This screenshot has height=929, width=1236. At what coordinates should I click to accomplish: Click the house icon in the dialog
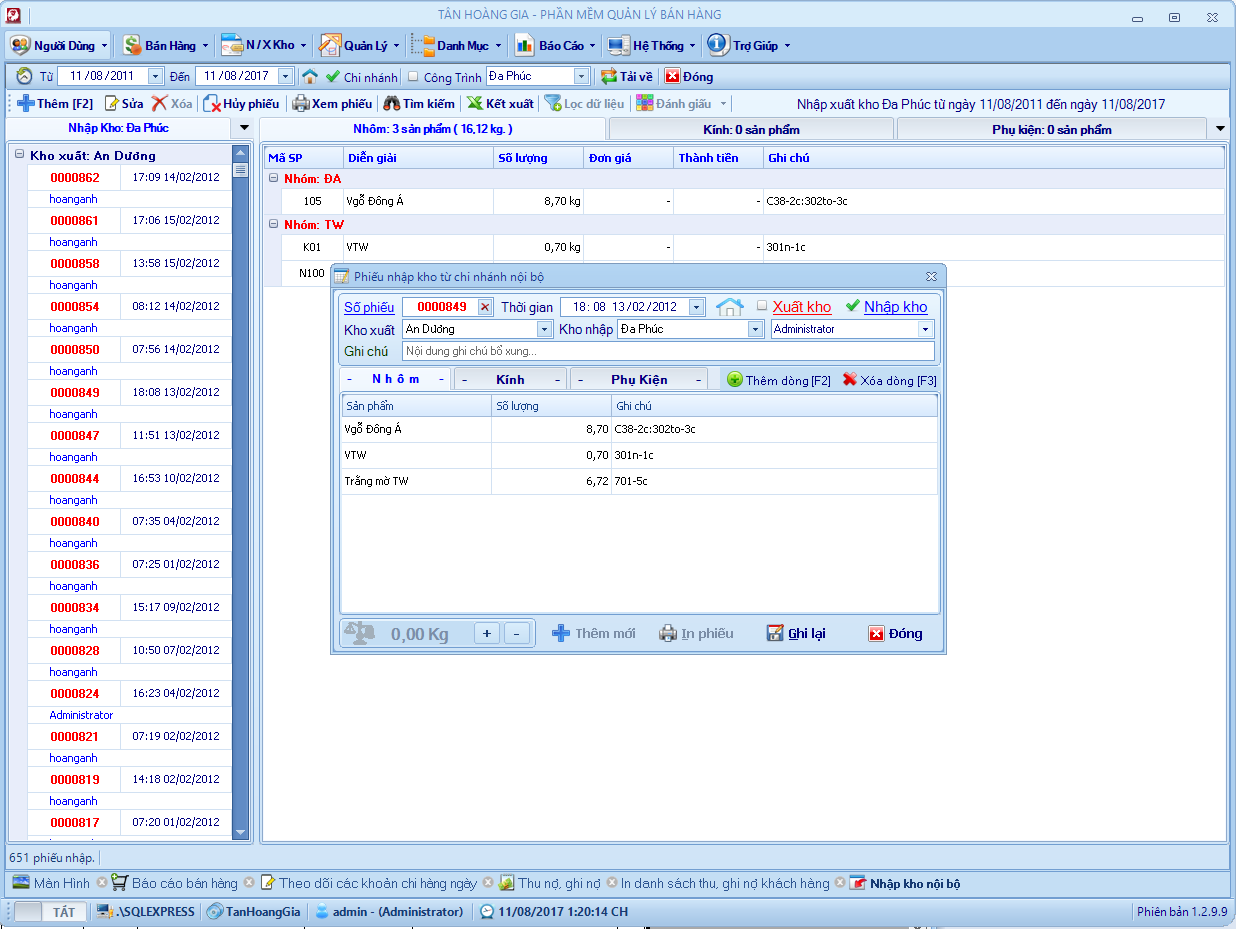click(729, 307)
